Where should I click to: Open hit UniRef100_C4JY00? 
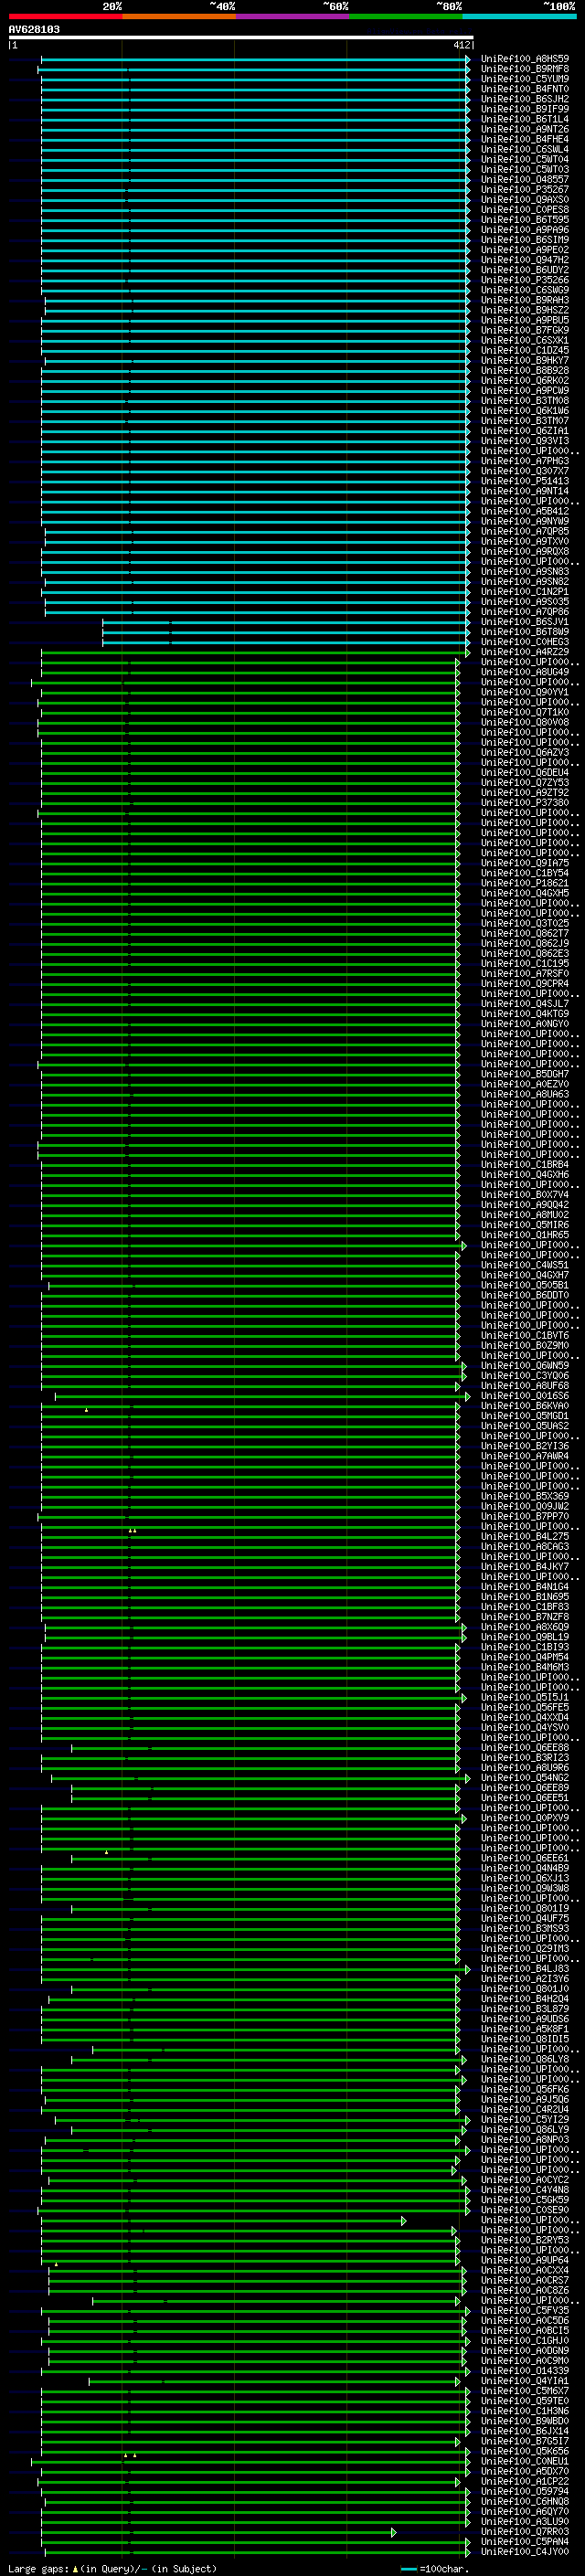[524, 2552]
